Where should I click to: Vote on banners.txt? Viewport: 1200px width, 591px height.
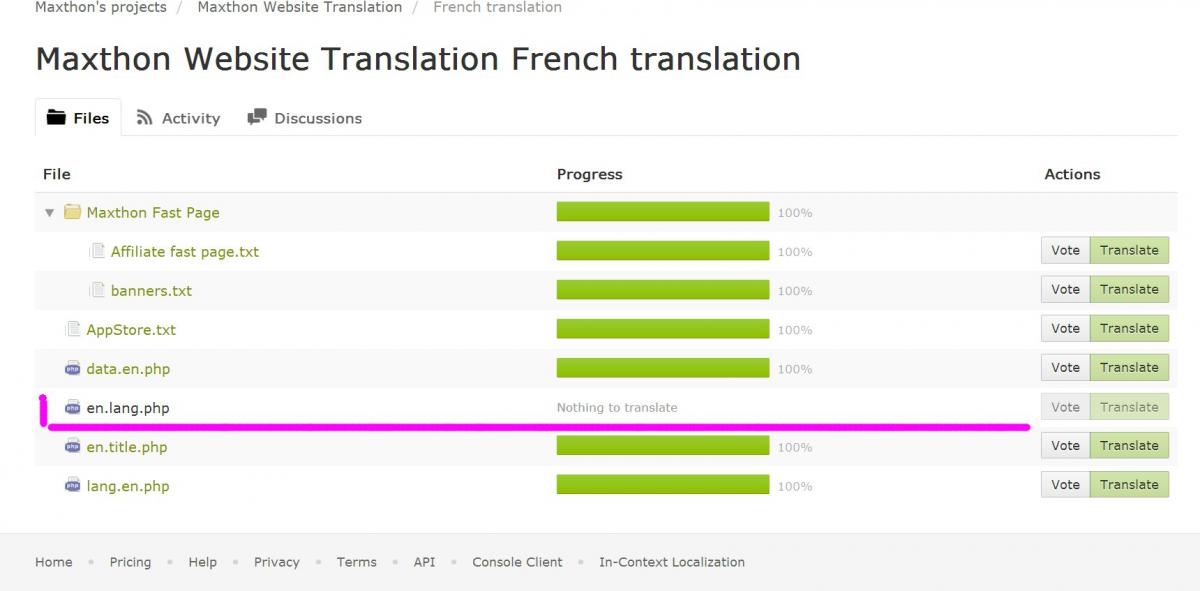1065,289
